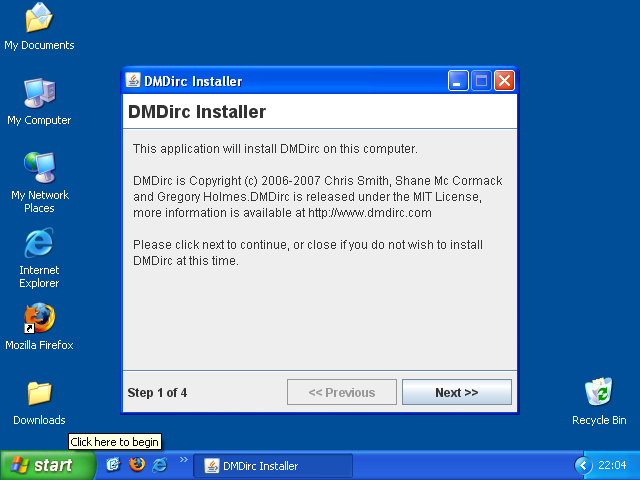This screenshot has height=480, width=640.
Task: Launch Internet Explorer from quick launch bar
Action: (x=160, y=465)
